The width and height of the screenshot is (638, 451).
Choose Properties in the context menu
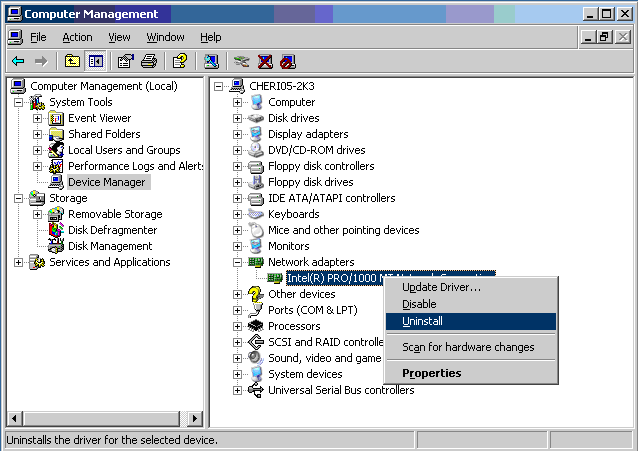431,373
